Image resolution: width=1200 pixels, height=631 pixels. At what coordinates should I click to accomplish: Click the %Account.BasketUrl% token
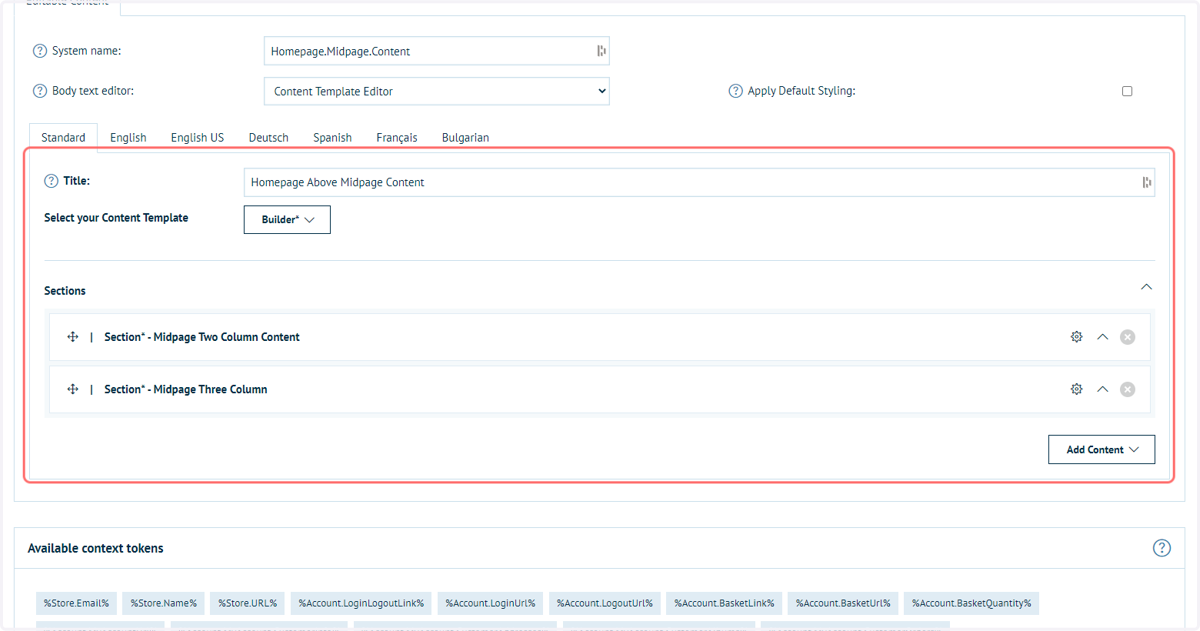[x=843, y=603]
